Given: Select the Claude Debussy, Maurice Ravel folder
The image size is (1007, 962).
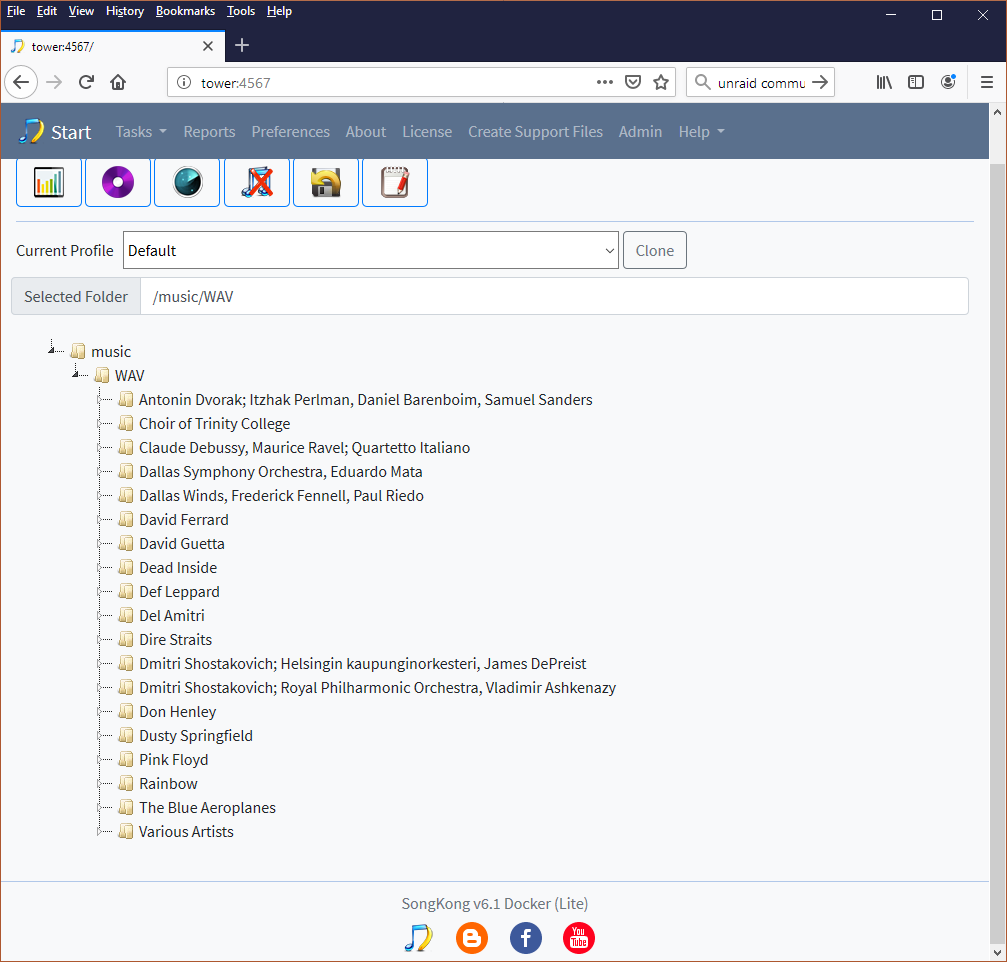Looking at the screenshot, I should [x=304, y=448].
